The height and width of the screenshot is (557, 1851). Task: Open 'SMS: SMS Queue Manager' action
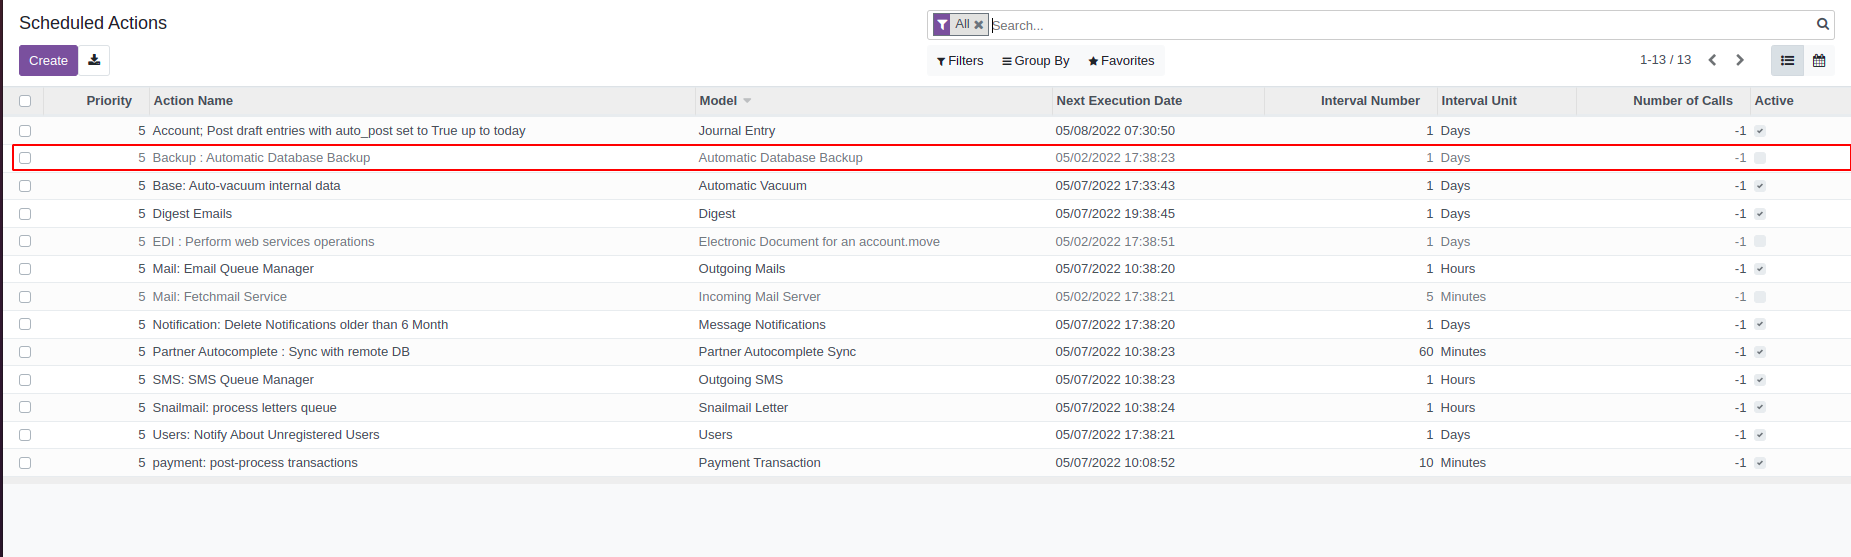click(233, 380)
